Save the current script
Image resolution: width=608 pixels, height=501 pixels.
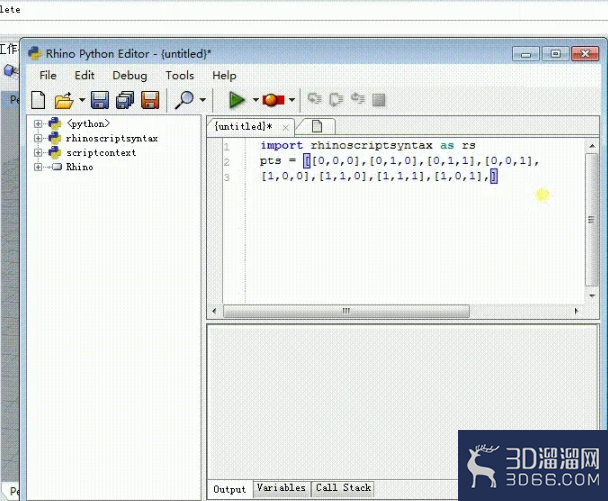[x=100, y=100]
